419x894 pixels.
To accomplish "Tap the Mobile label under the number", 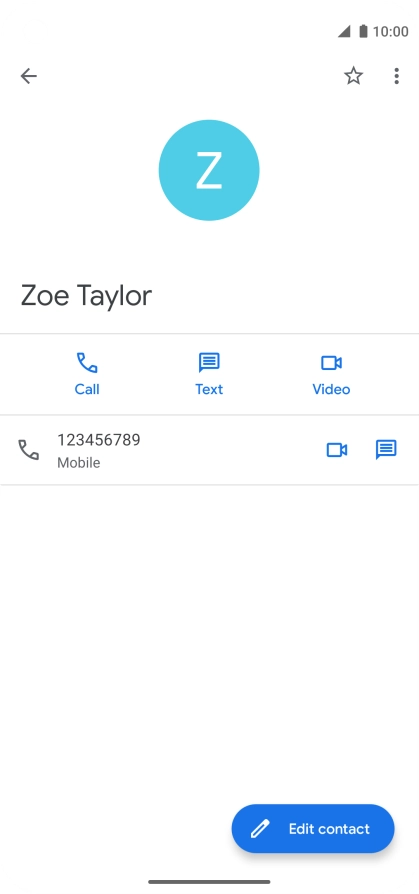I will (79, 463).
